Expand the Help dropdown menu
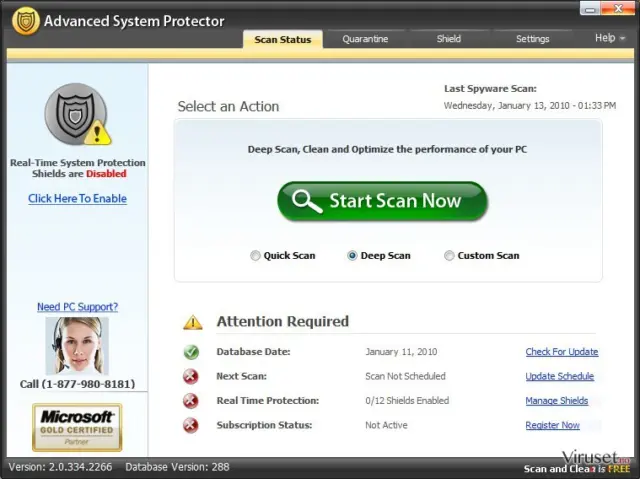The image size is (640, 479). point(610,38)
